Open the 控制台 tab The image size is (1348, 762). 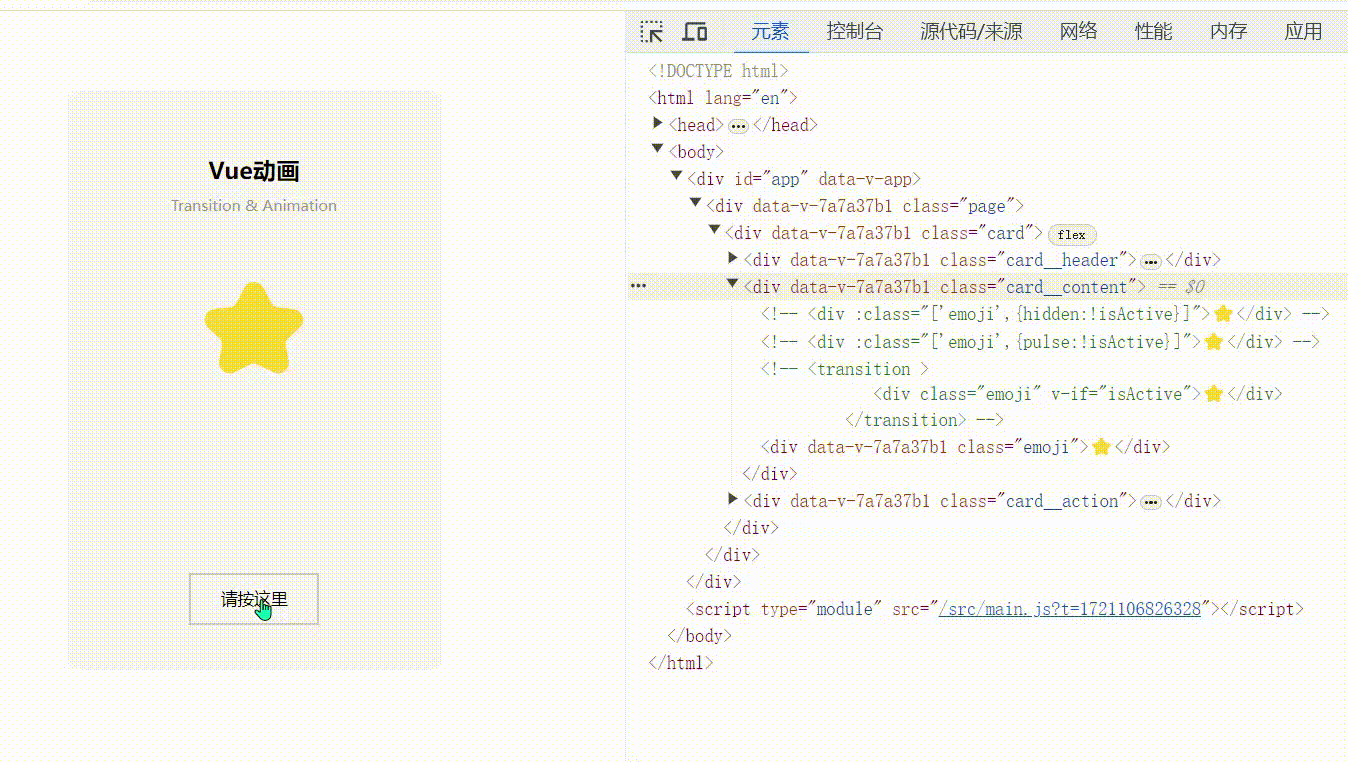click(855, 31)
